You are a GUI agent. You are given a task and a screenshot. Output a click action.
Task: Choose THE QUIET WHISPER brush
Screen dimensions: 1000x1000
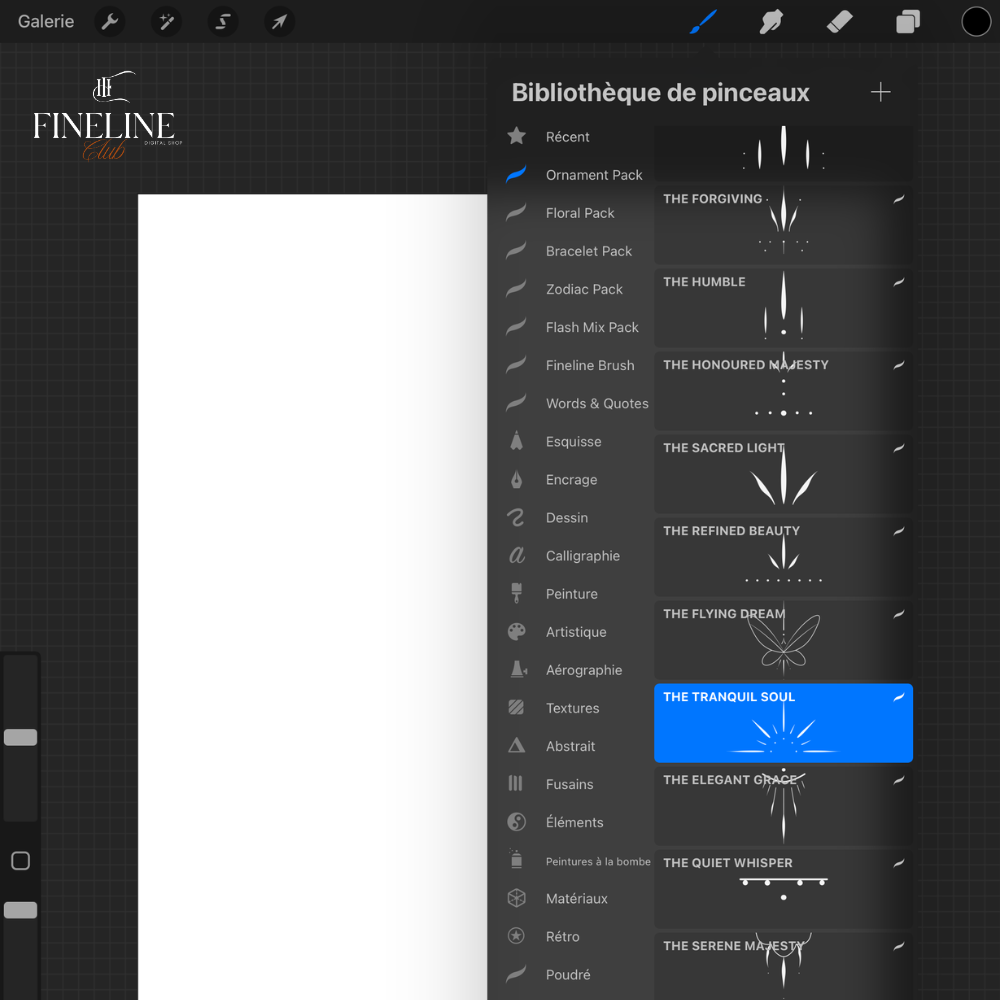[783, 888]
